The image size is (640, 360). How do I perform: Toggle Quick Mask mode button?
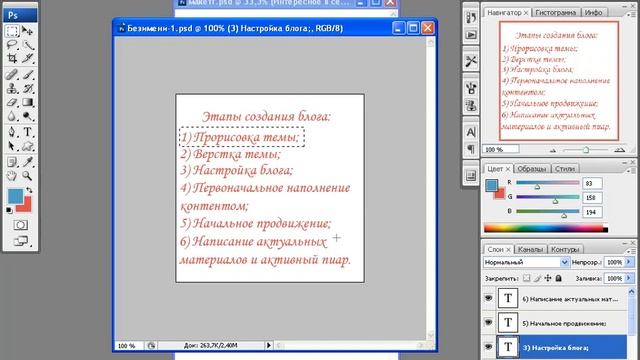tap(20, 225)
